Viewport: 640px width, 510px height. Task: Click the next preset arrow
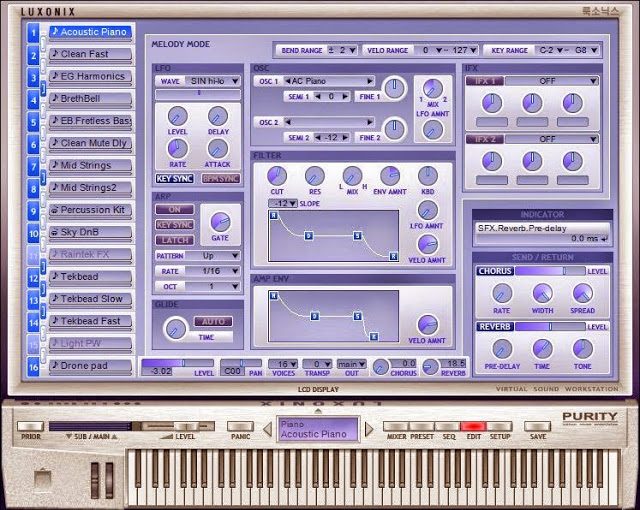(x=369, y=429)
